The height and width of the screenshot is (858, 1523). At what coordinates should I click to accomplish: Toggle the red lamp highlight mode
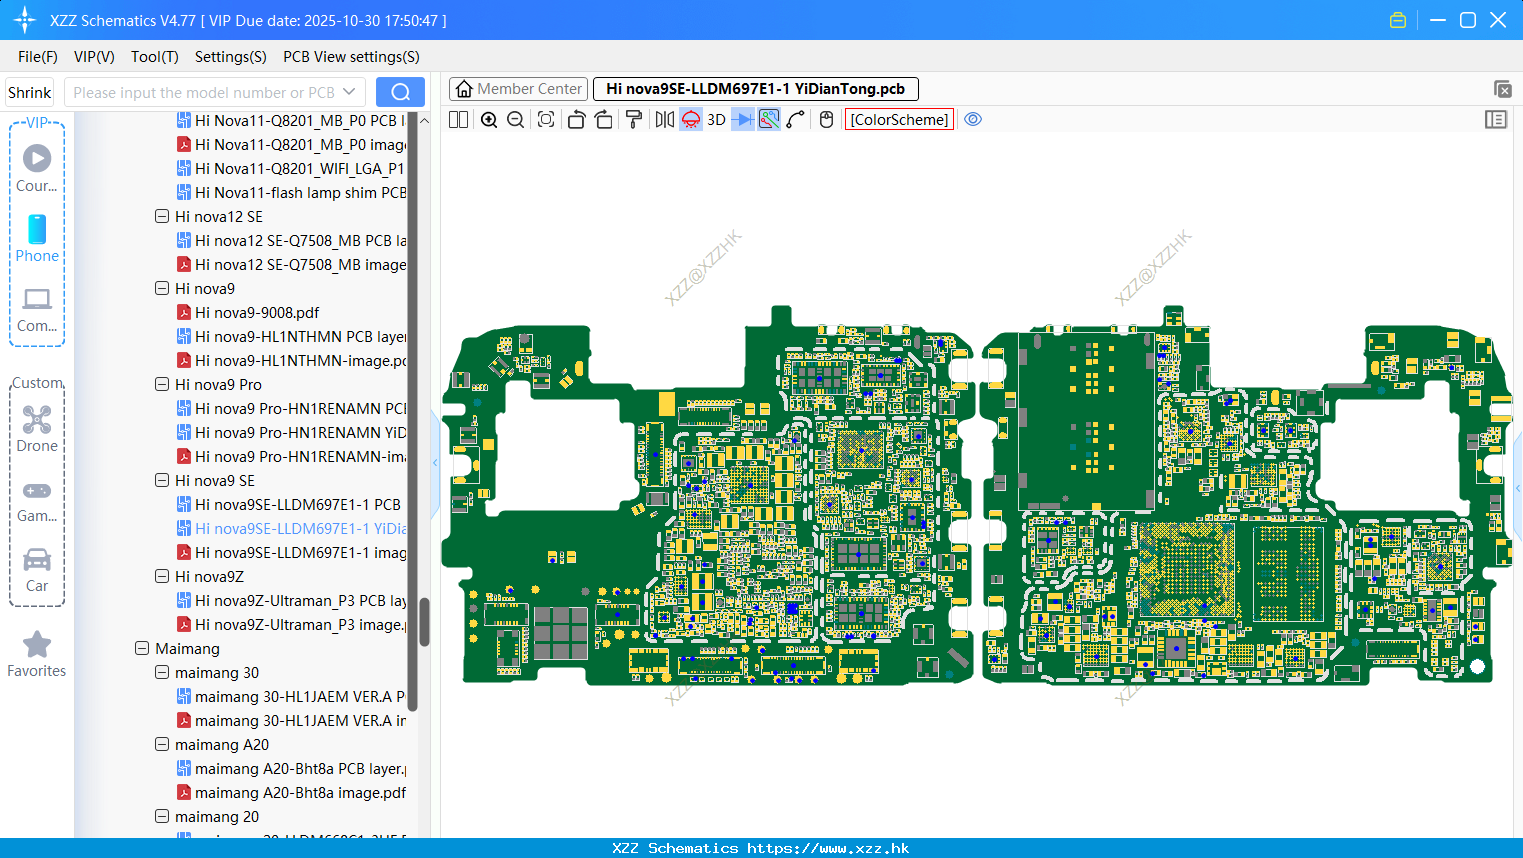click(x=691, y=120)
